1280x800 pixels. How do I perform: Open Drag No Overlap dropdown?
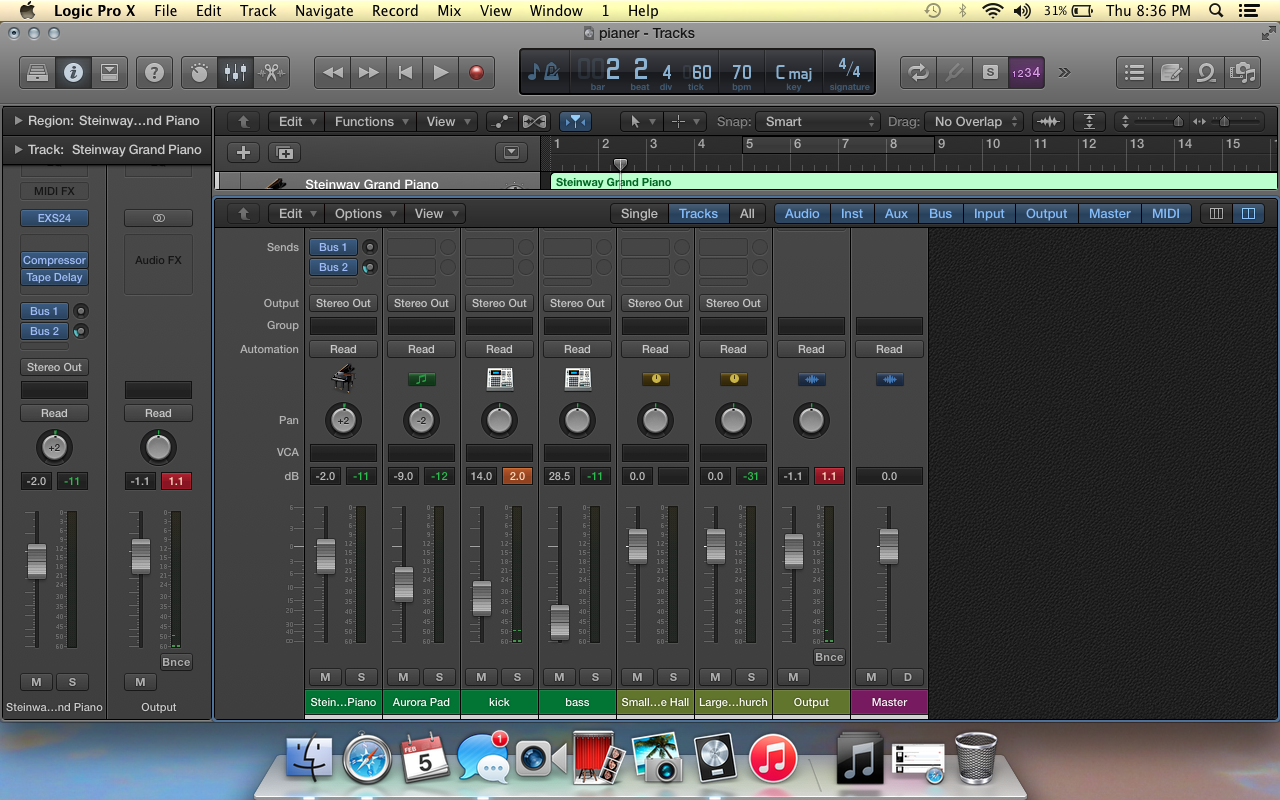click(x=974, y=121)
